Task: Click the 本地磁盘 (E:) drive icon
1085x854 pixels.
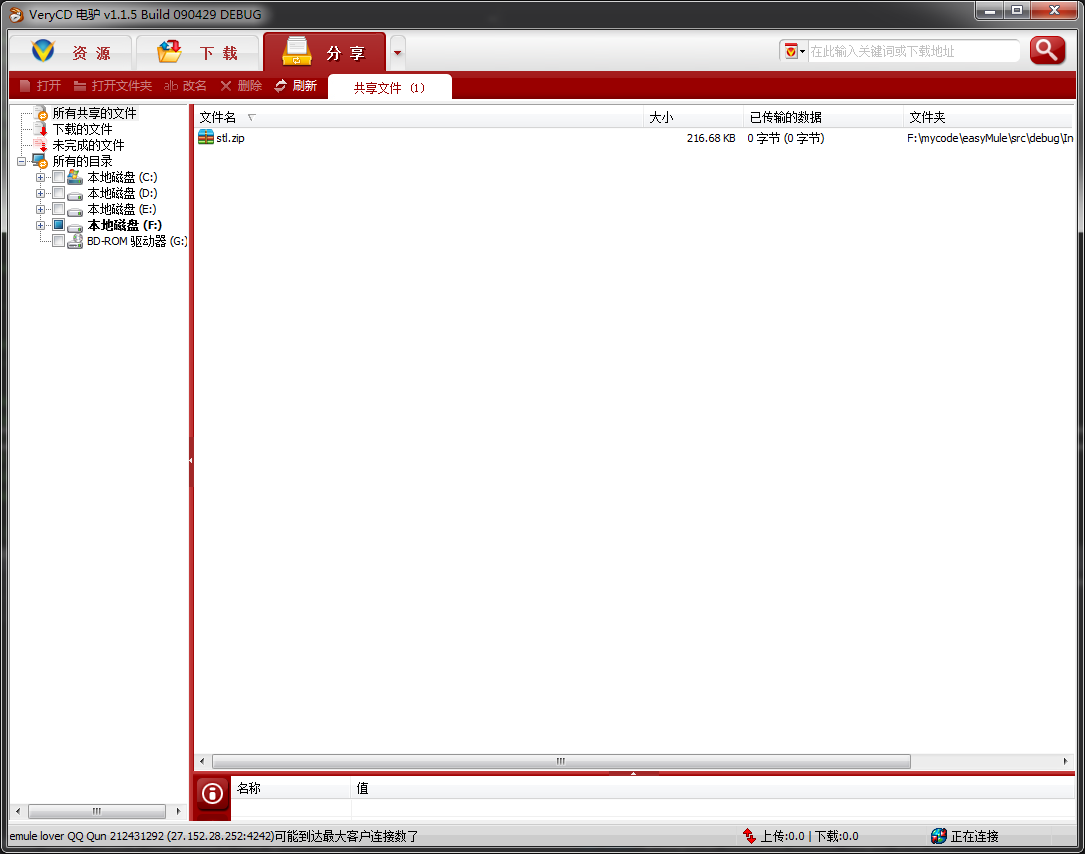Action: (75, 210)
